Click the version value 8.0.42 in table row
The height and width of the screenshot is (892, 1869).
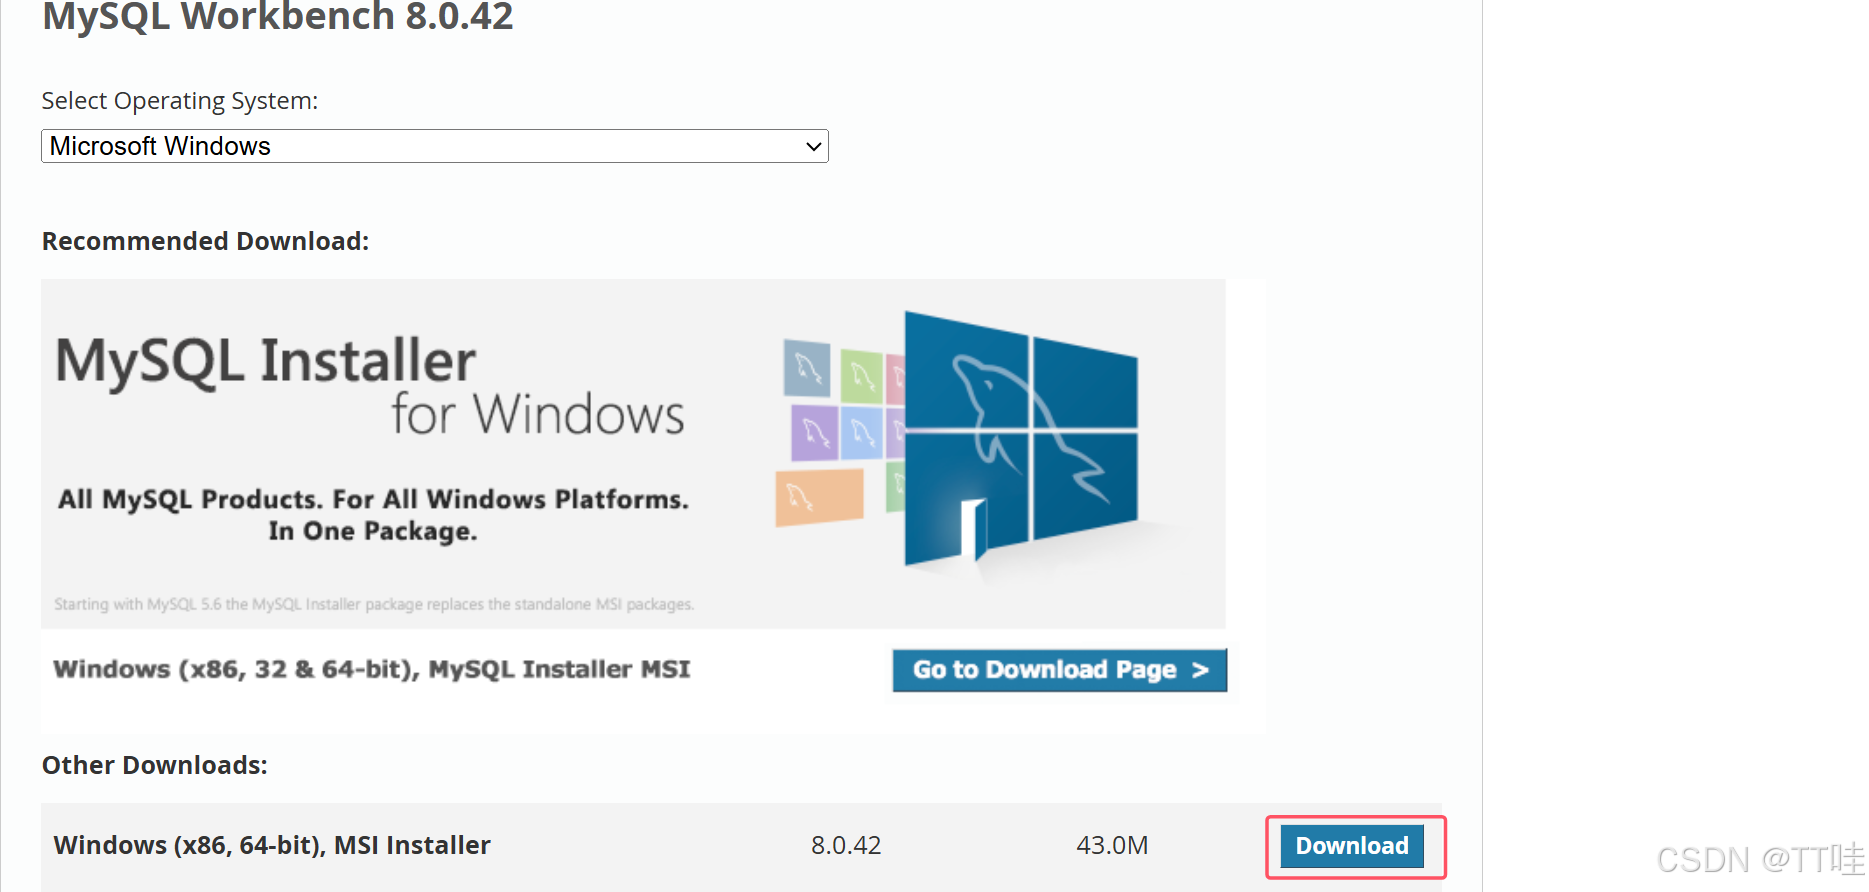[846, 846]
